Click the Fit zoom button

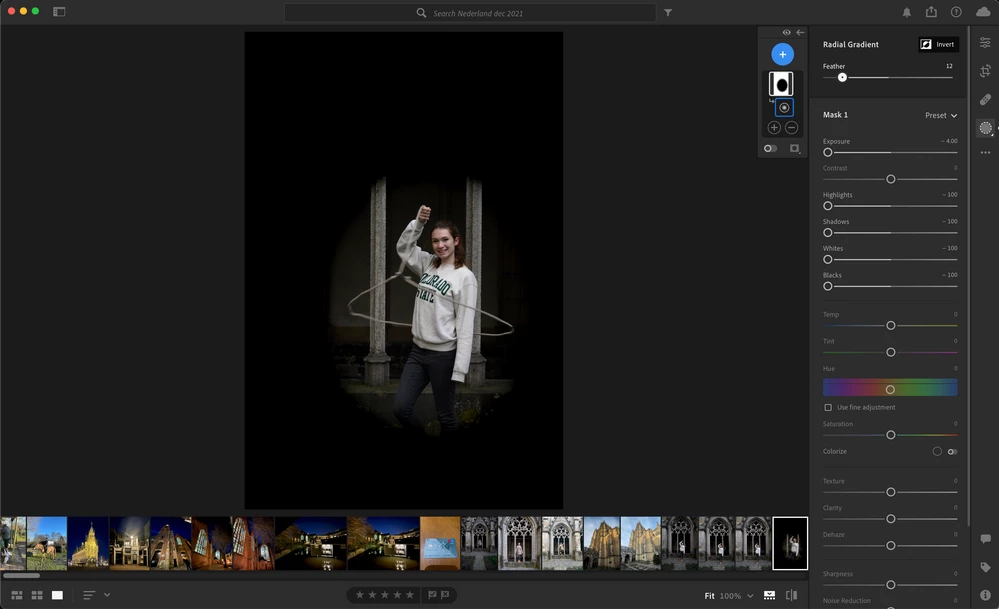pos(709,596)
